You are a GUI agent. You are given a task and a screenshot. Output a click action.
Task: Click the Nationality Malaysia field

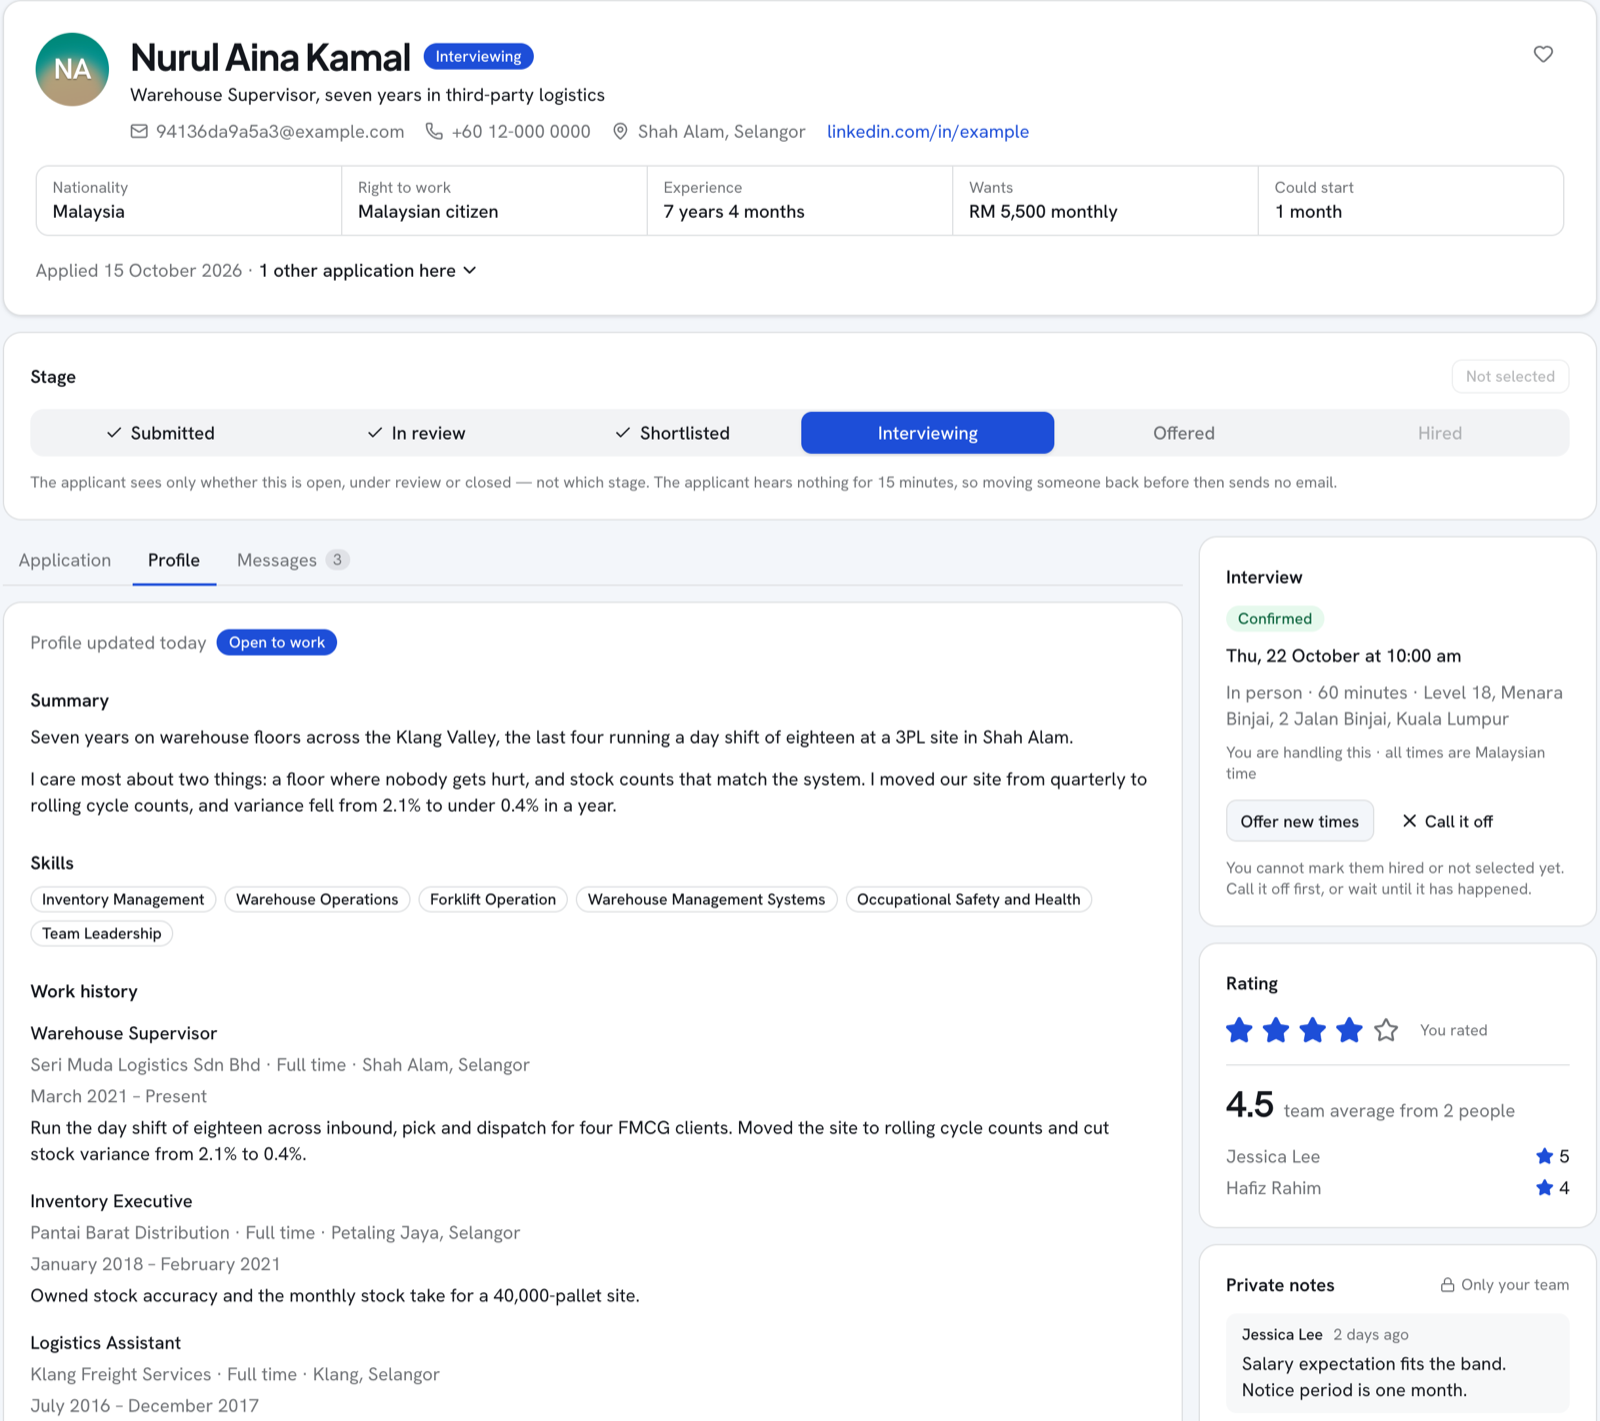(x=189, y=200)
